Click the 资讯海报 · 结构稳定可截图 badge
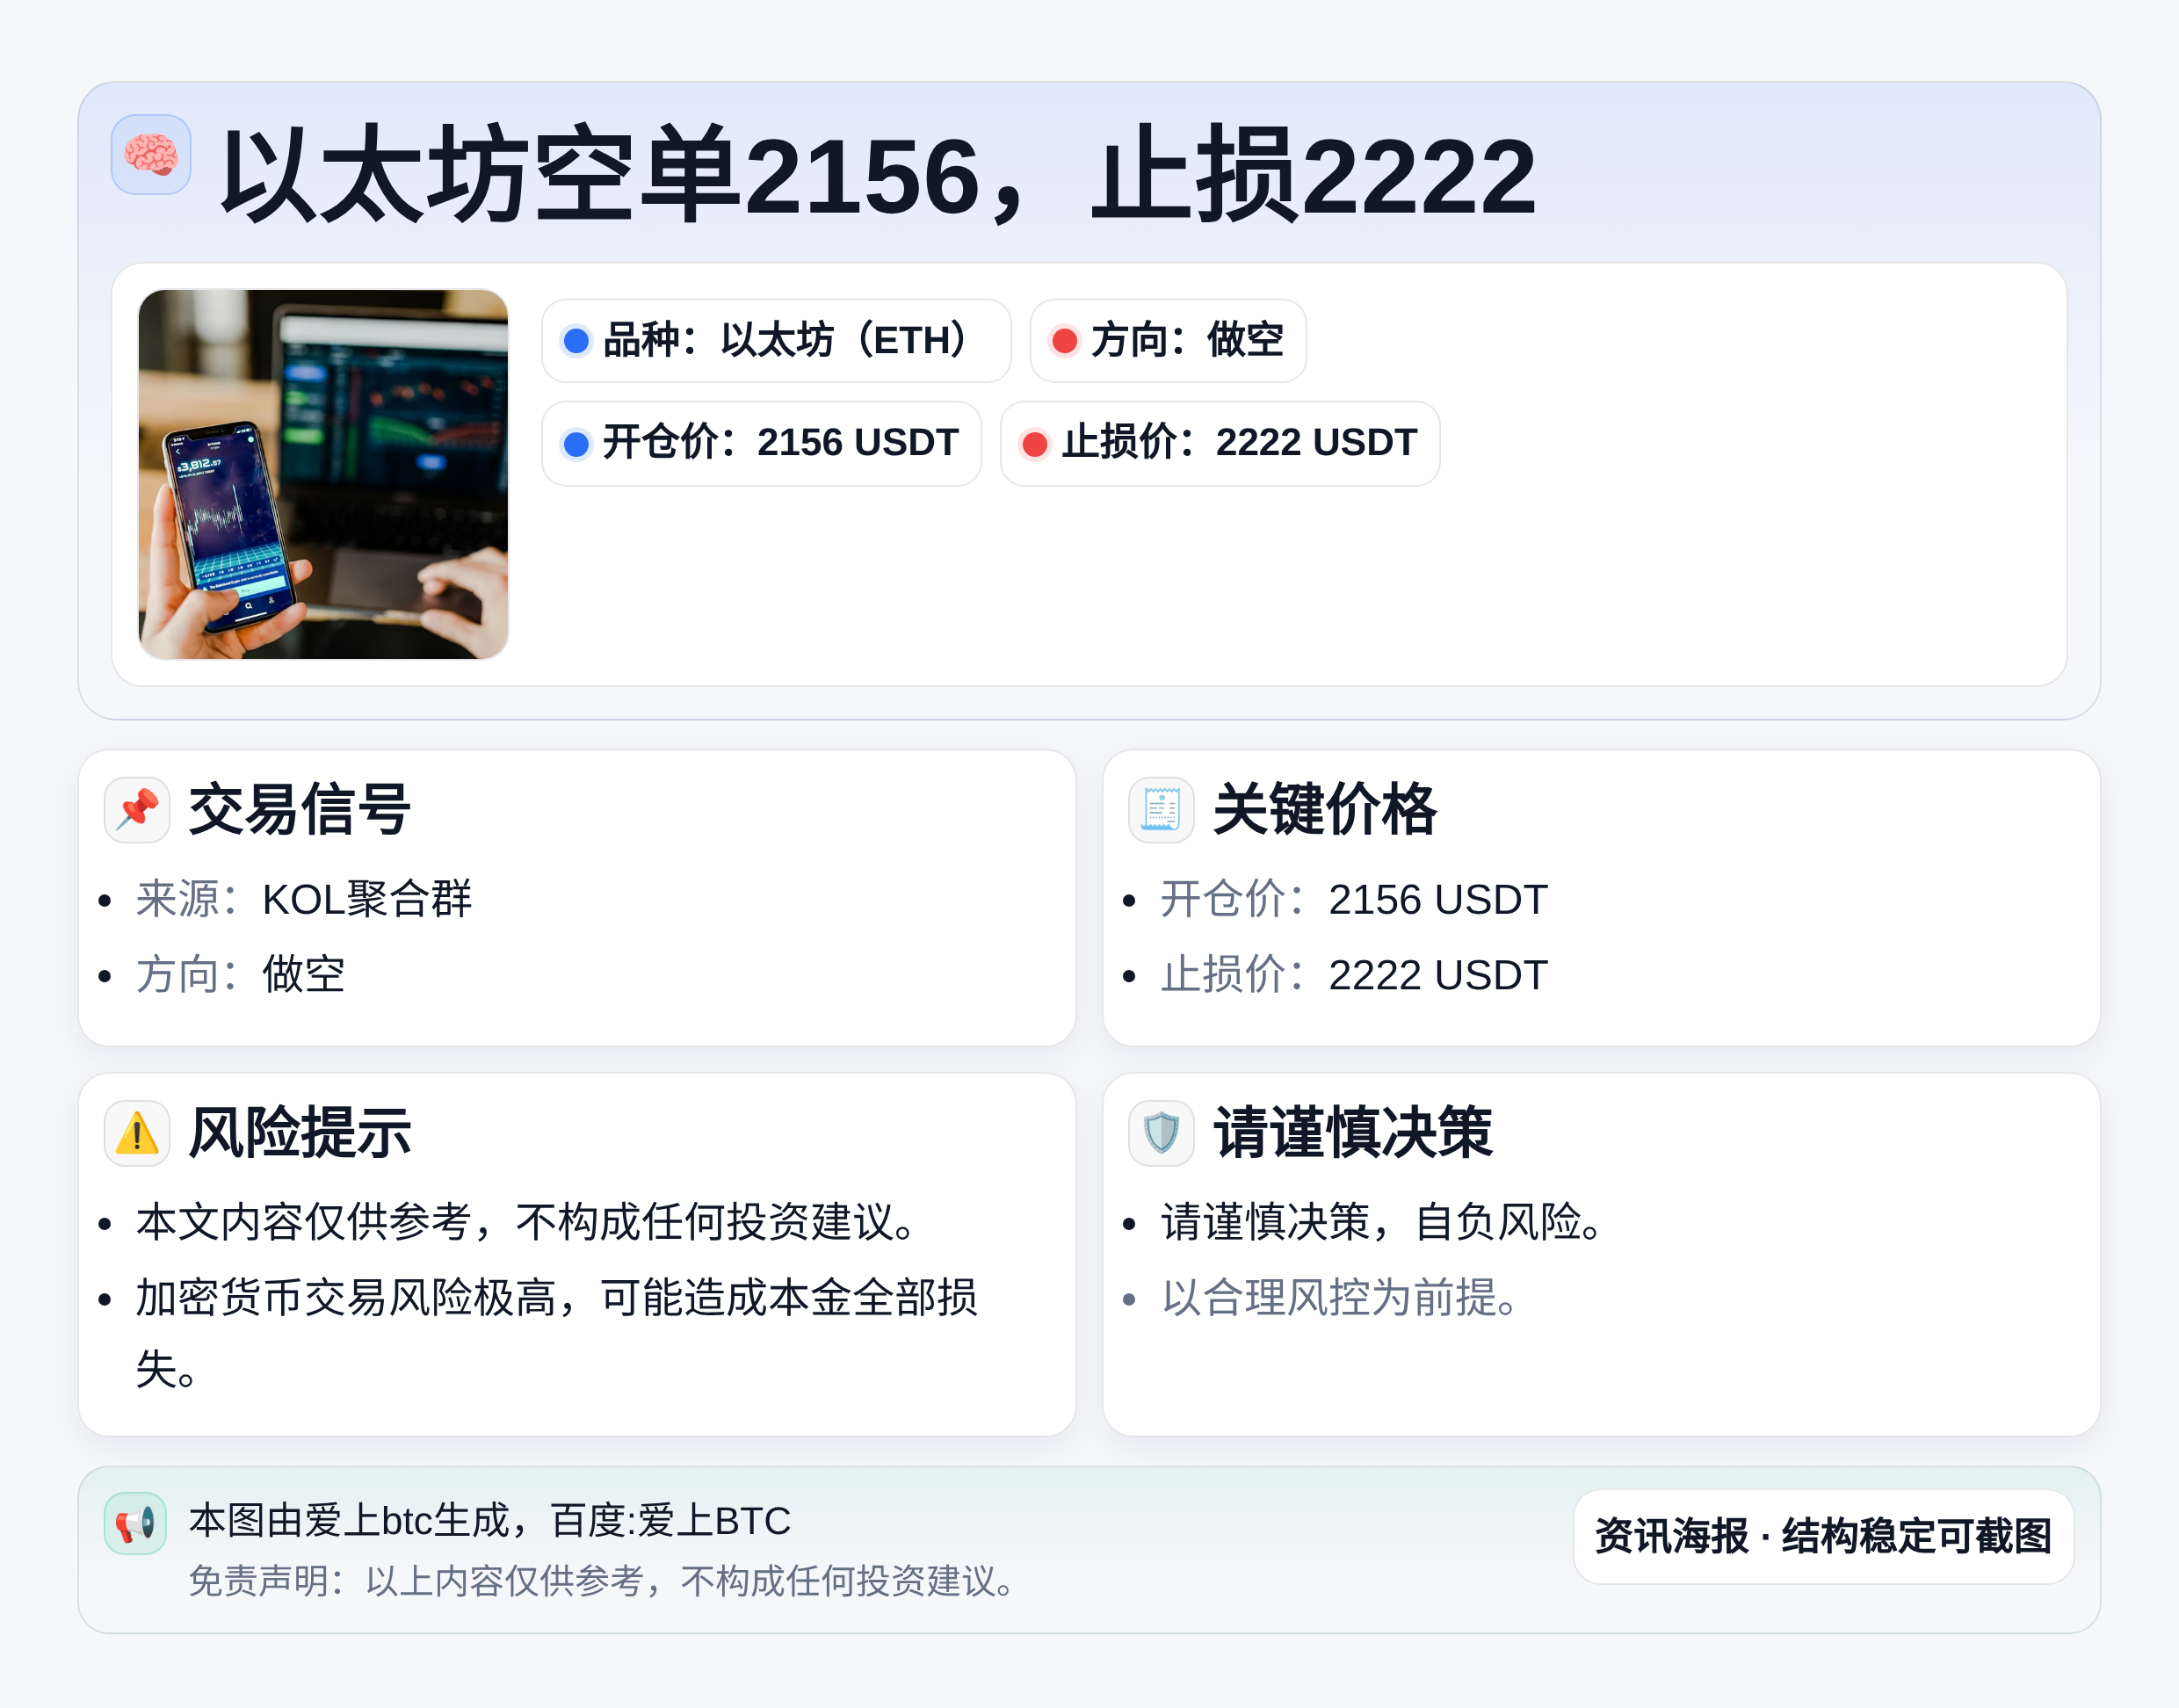Screen dimensions: 2179x1708 [1823, 1536]
